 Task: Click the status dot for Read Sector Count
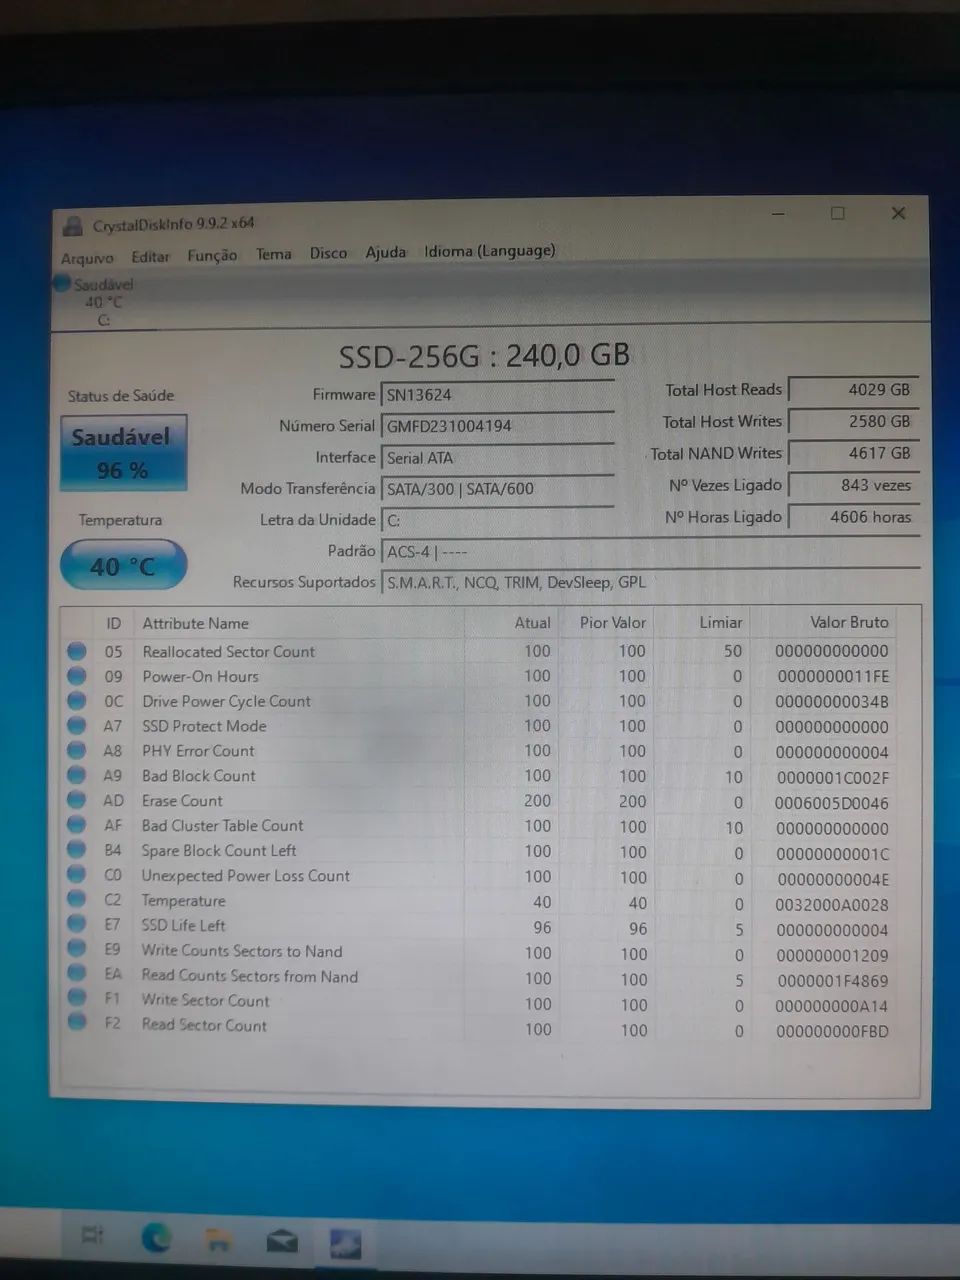[x=76, y=1022]
